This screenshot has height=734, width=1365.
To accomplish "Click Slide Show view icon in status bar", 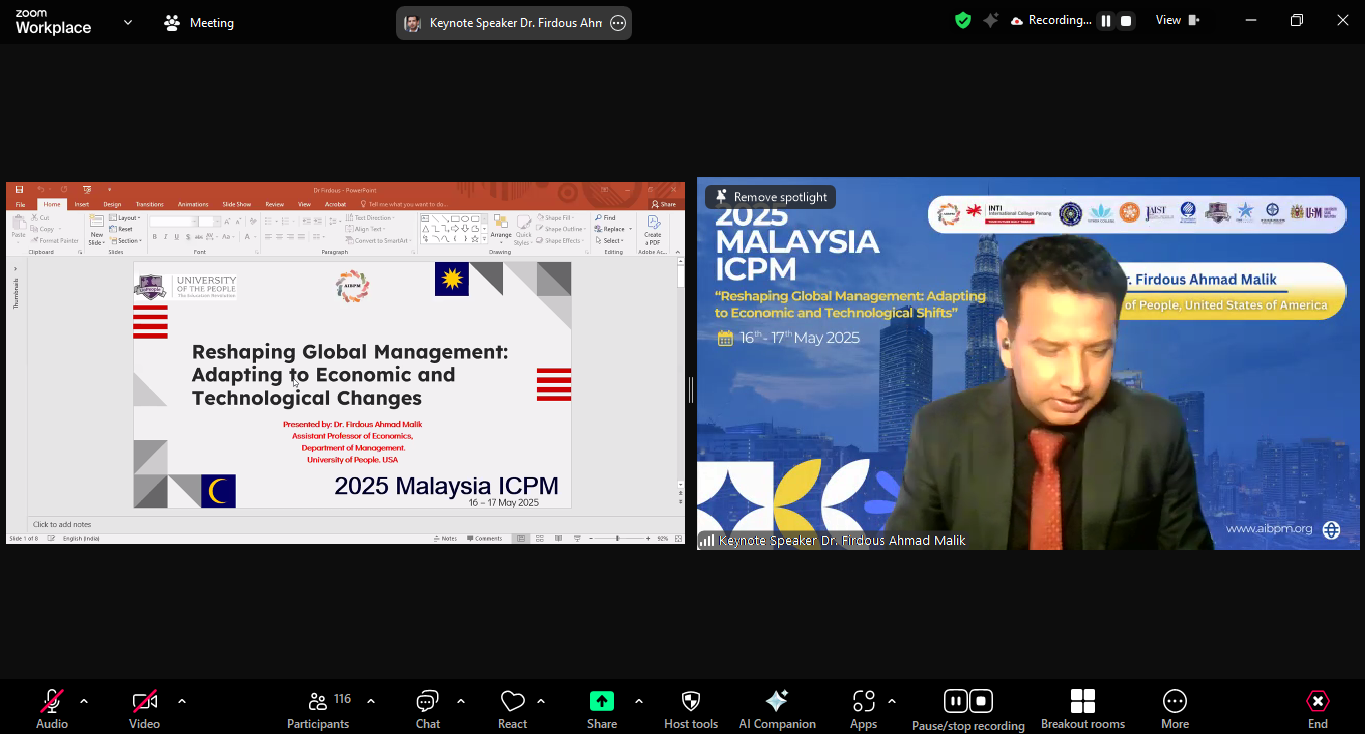I will tap(577, 538).
